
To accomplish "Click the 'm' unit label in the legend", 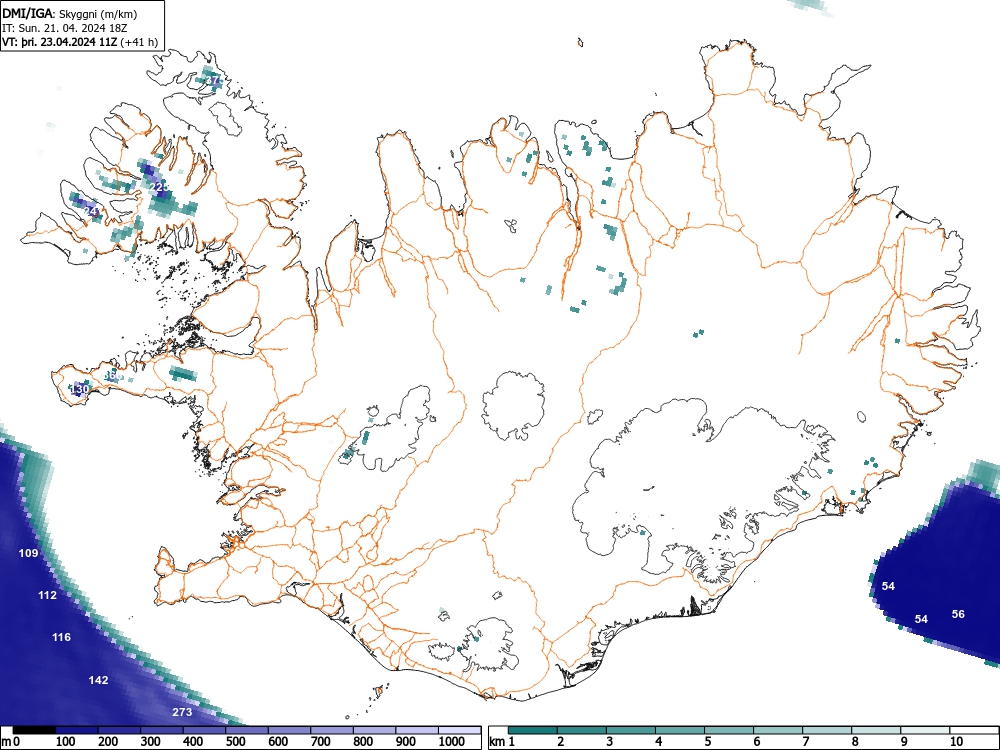I will pos(7,742).
